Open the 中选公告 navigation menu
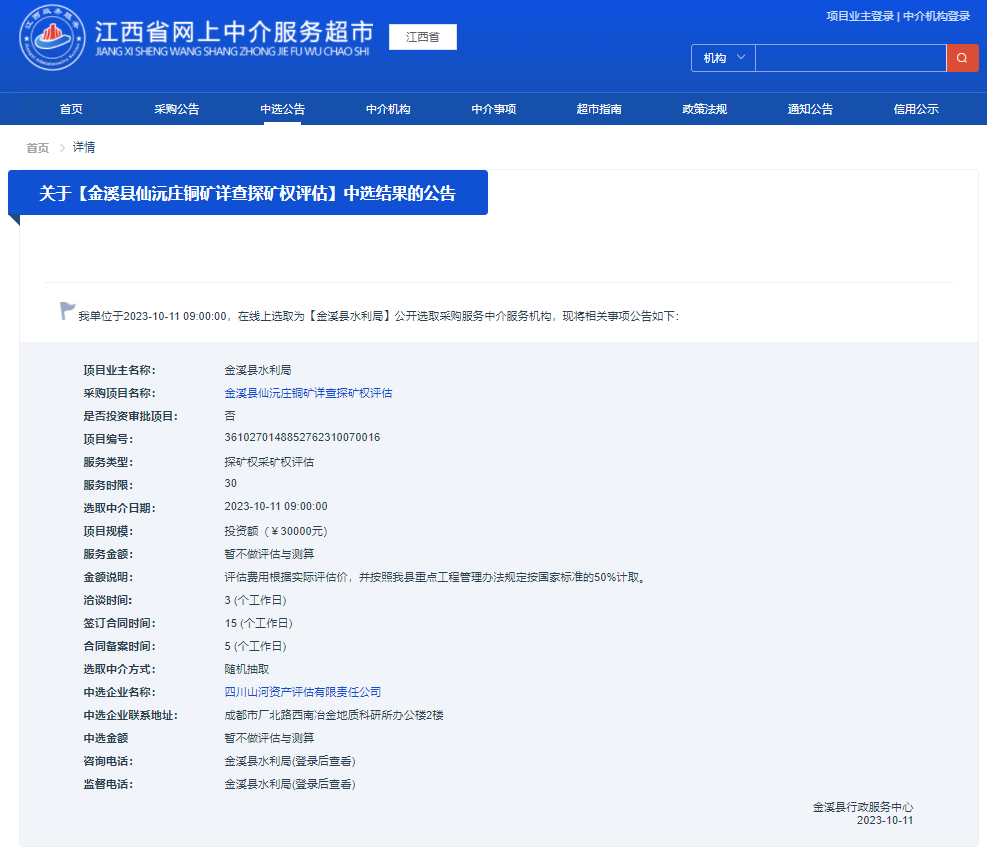 point(282,108)
